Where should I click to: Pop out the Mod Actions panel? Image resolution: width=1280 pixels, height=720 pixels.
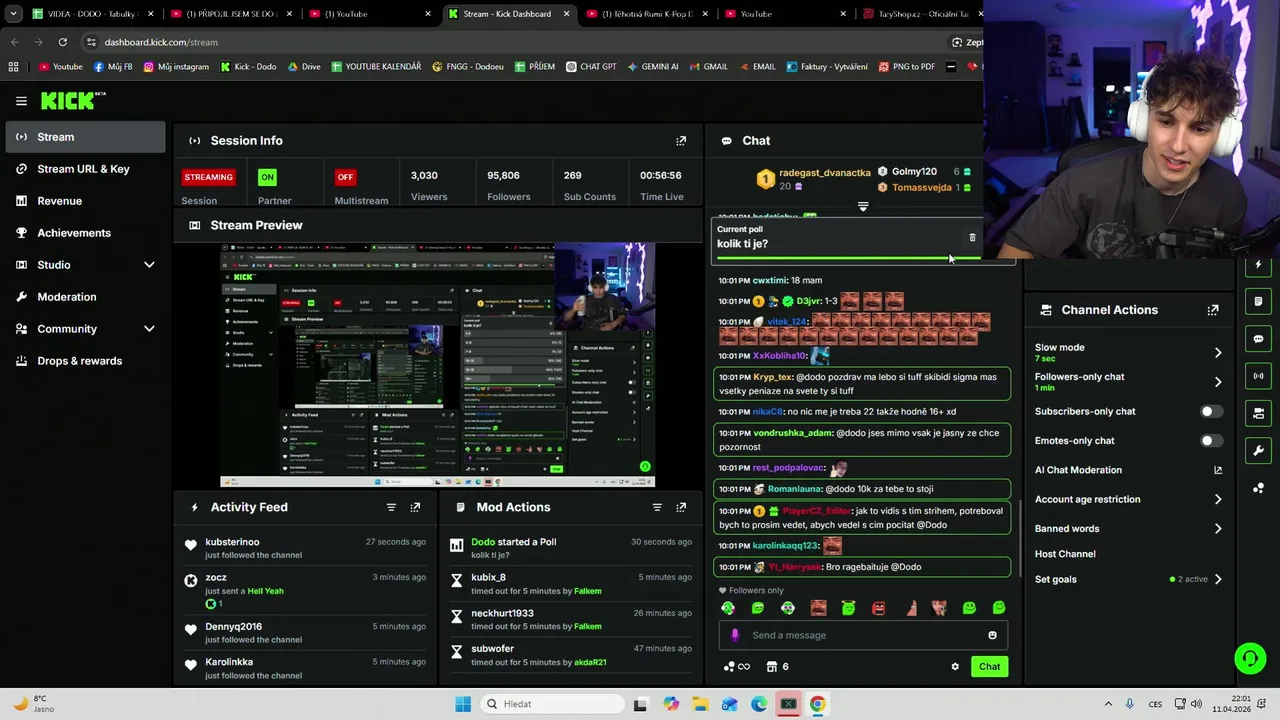coord(681,507)
